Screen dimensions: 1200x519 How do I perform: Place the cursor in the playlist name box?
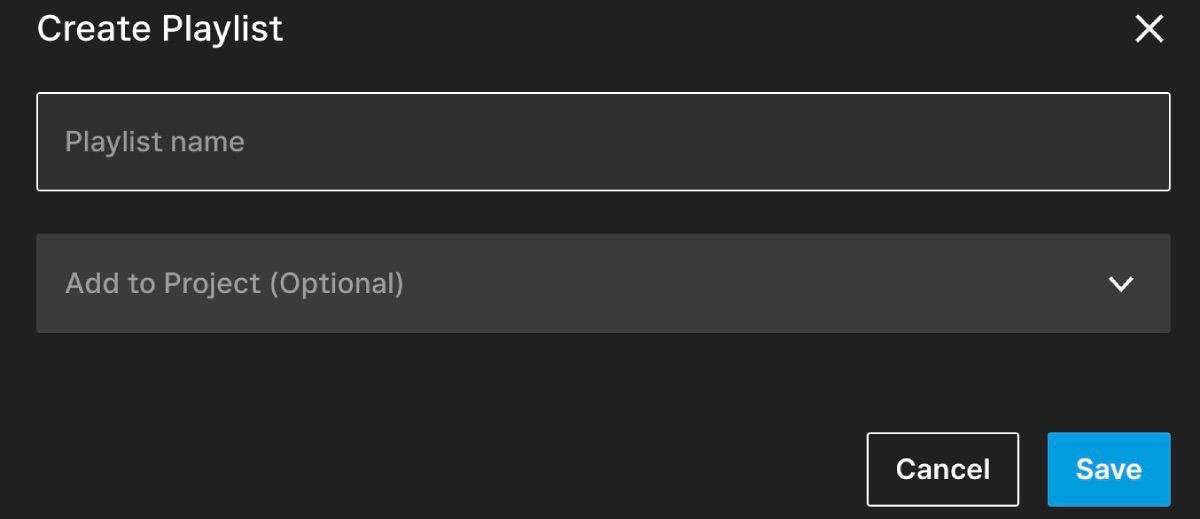(603, 142)
